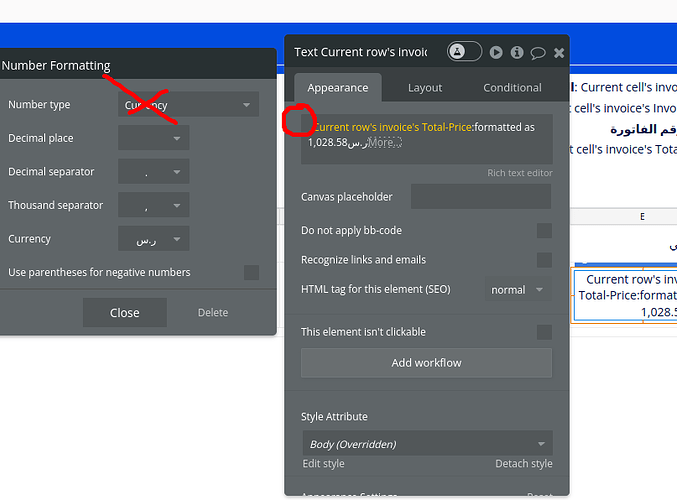Image resolution: width=677 pixels, height=500 pixels.
Task: Check This element isn't clickable
Action: point(544,332)
